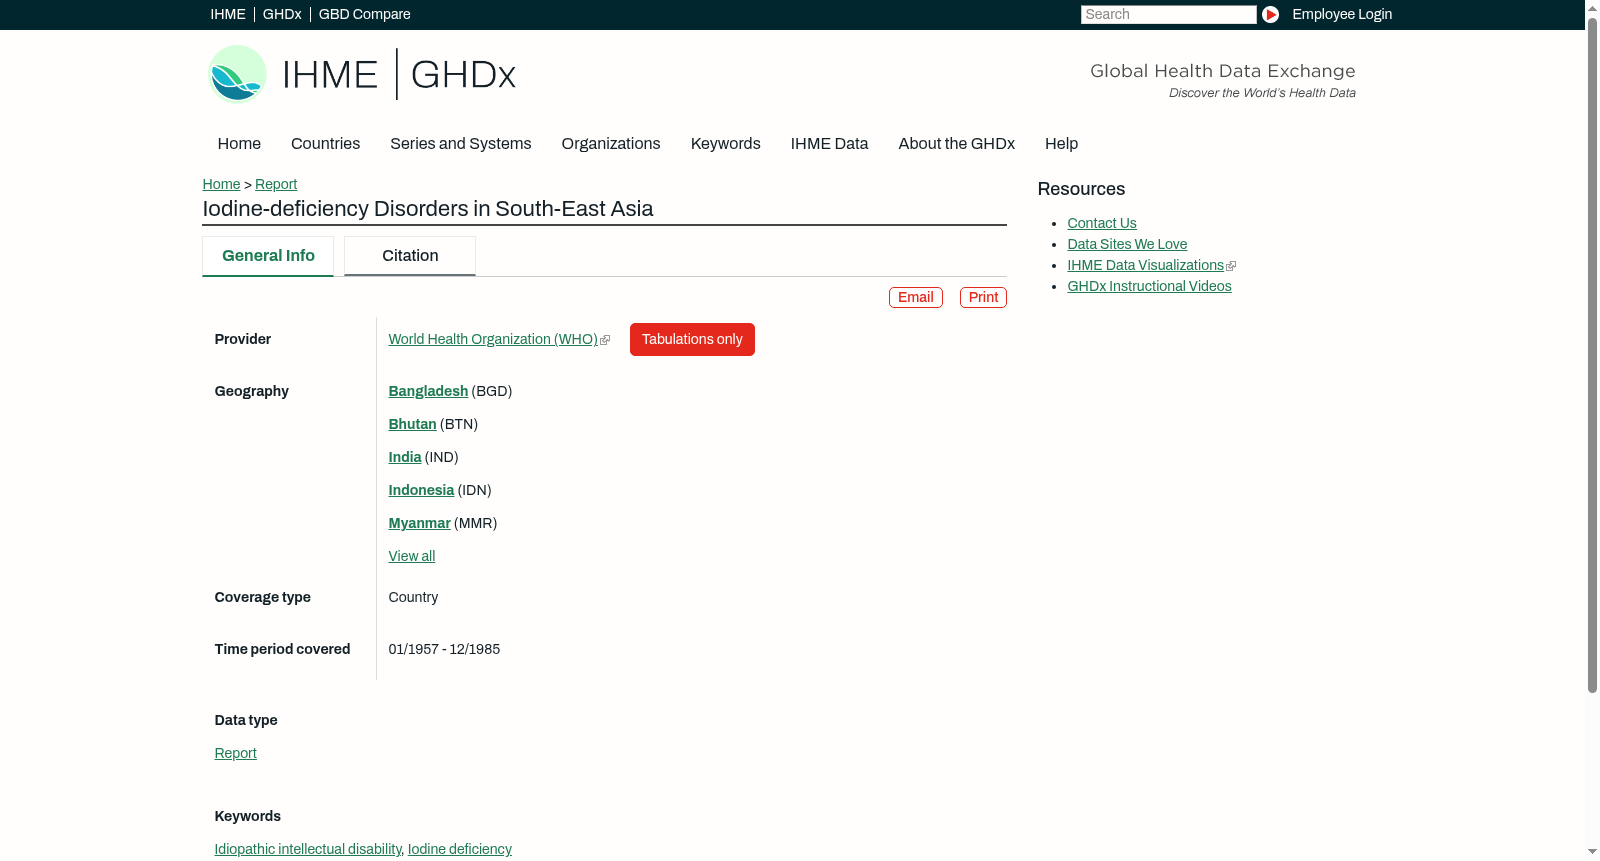Open Keywords menu item
The height and width of the screenshot is (861, 1600).
(726, 143)
